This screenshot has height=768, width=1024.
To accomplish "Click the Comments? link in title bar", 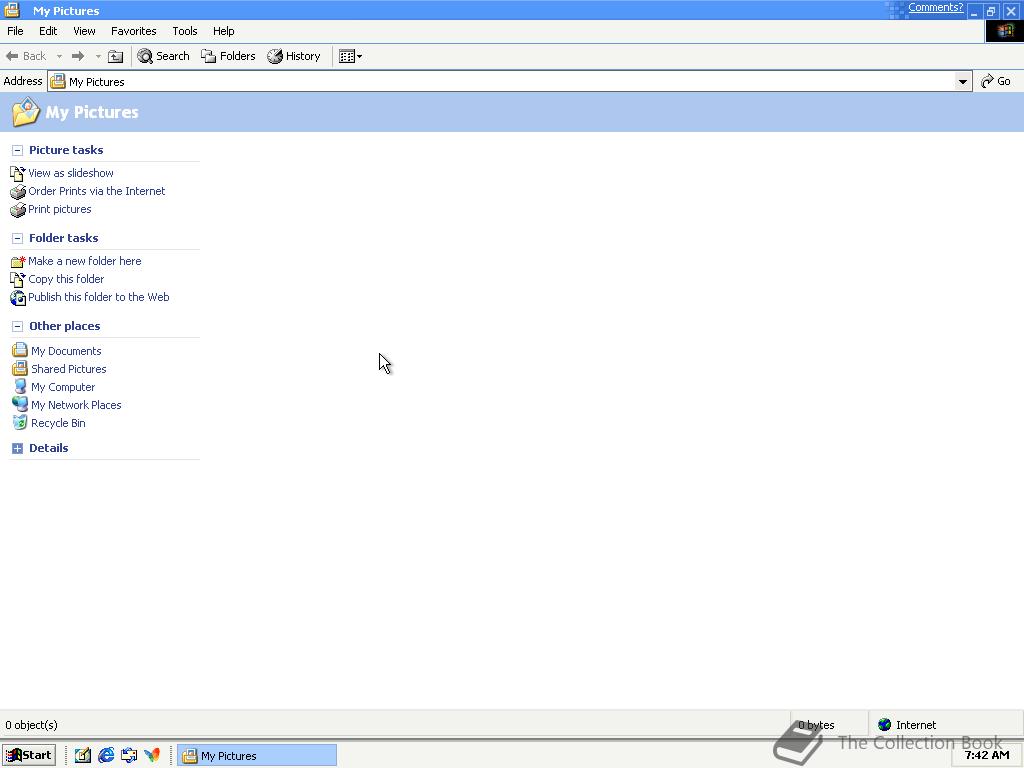I will pos(935,8).
